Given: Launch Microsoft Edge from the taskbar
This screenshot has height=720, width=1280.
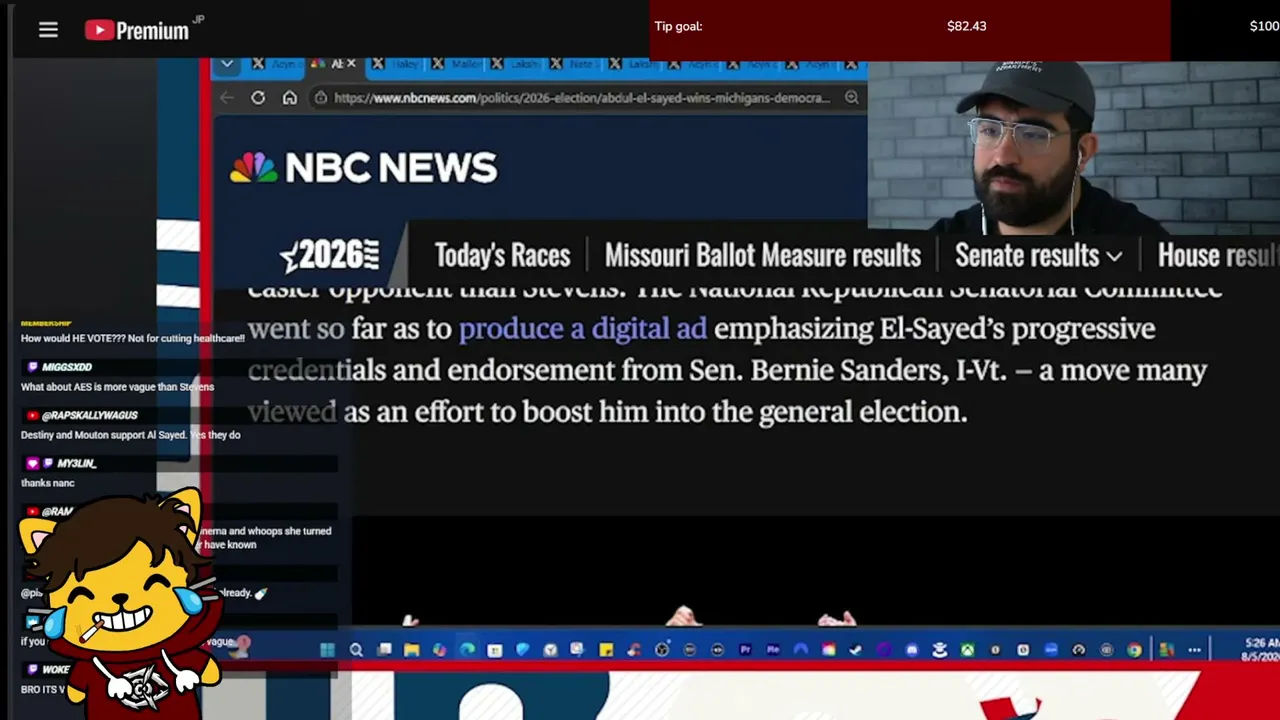Looking at the screenshot, I should [x=467, y=650].
